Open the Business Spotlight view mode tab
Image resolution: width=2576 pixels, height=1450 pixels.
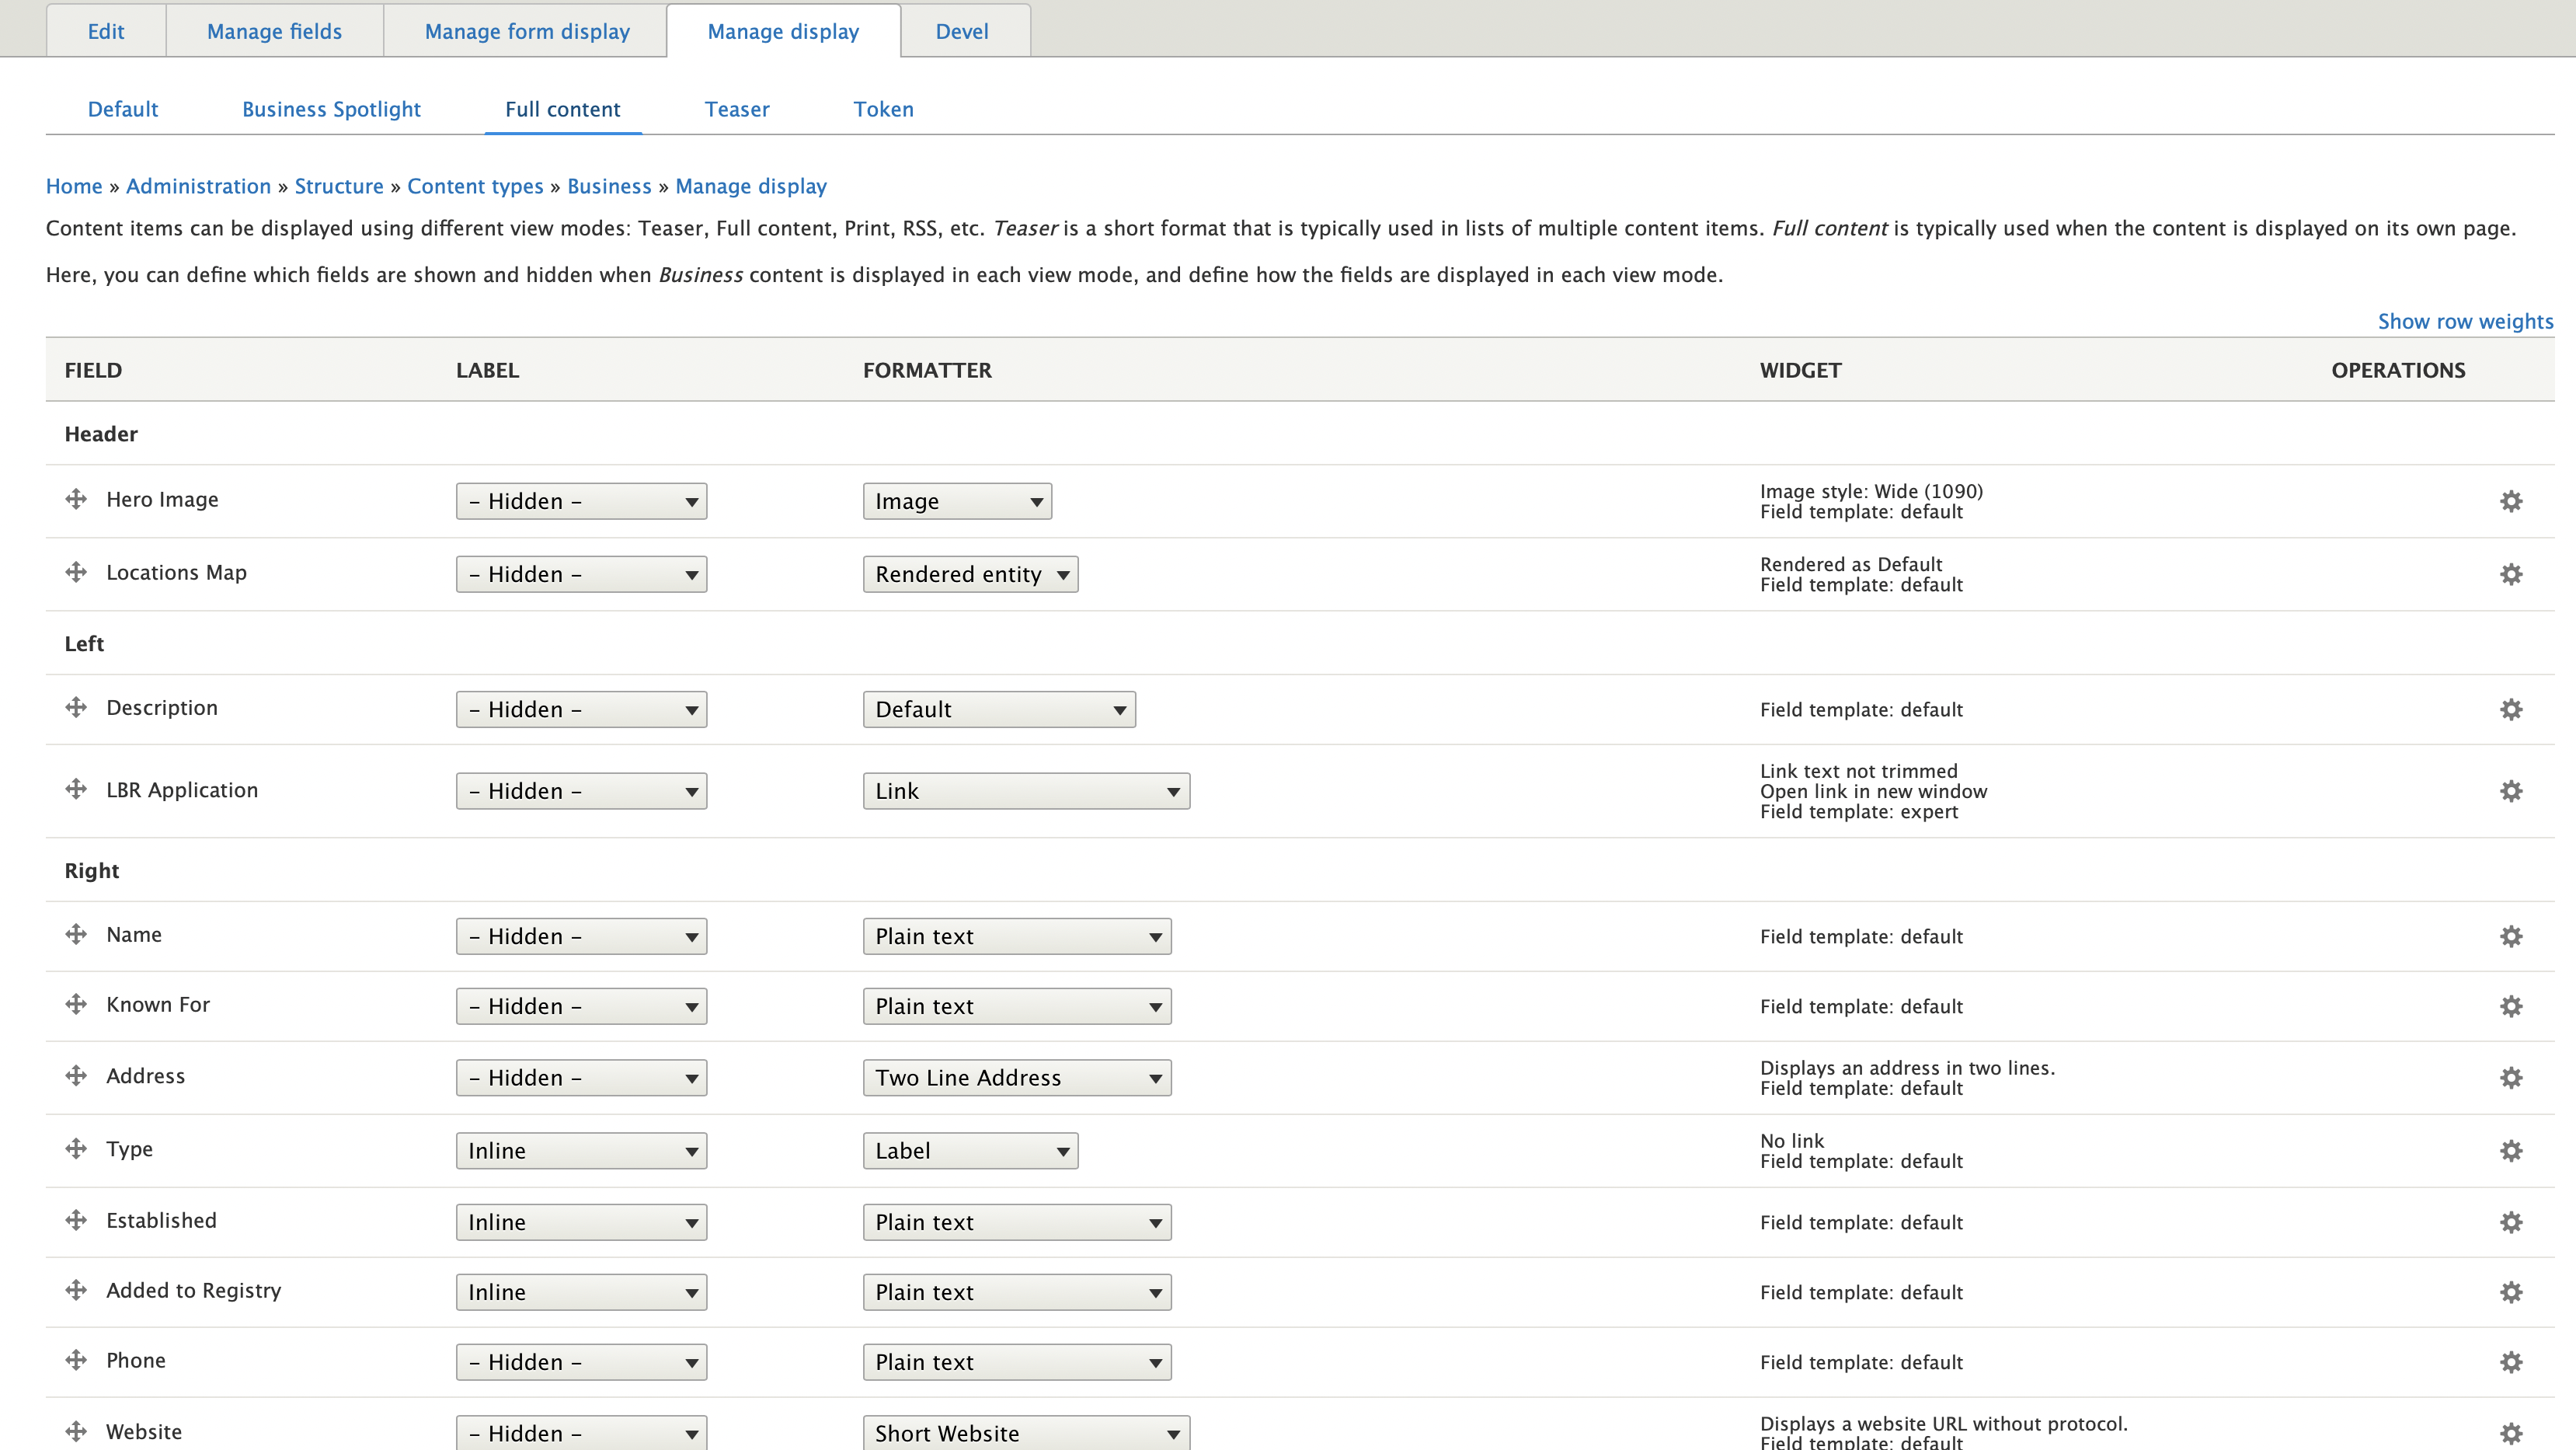pyautogui.click(x=331, y=109)
